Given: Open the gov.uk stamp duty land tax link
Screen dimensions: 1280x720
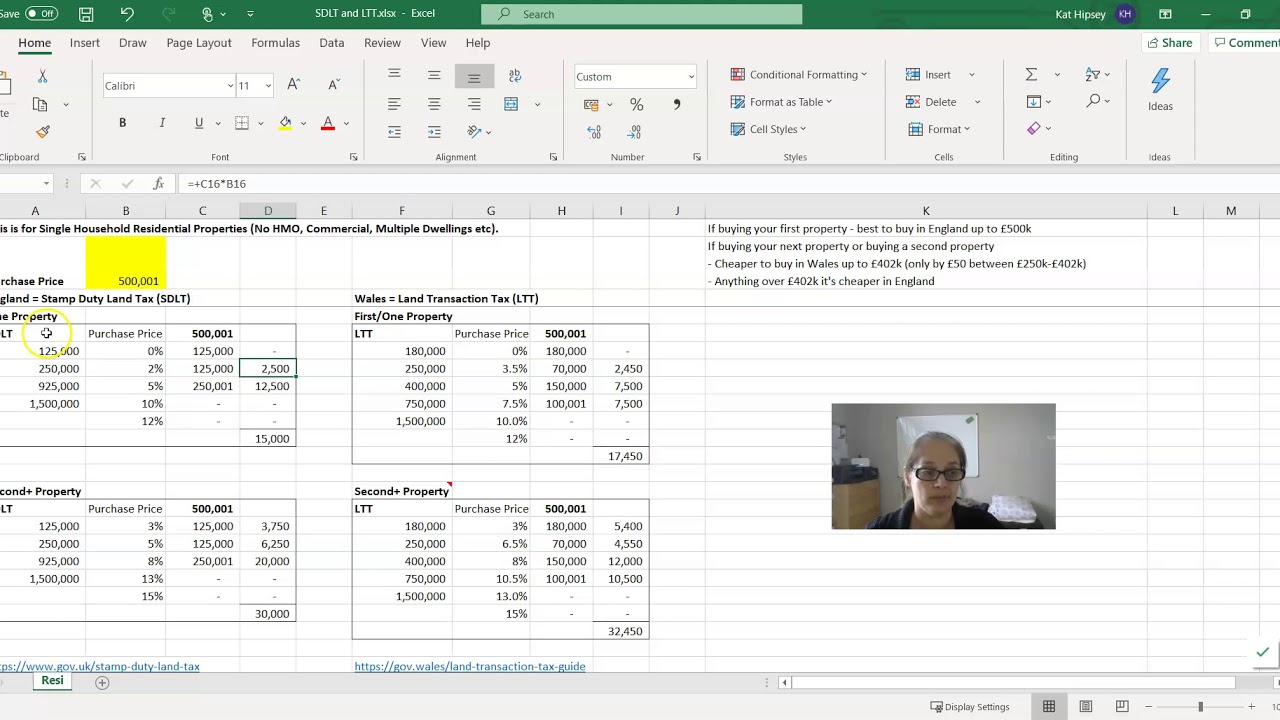Looking at the screenshot, I should 98,666.
